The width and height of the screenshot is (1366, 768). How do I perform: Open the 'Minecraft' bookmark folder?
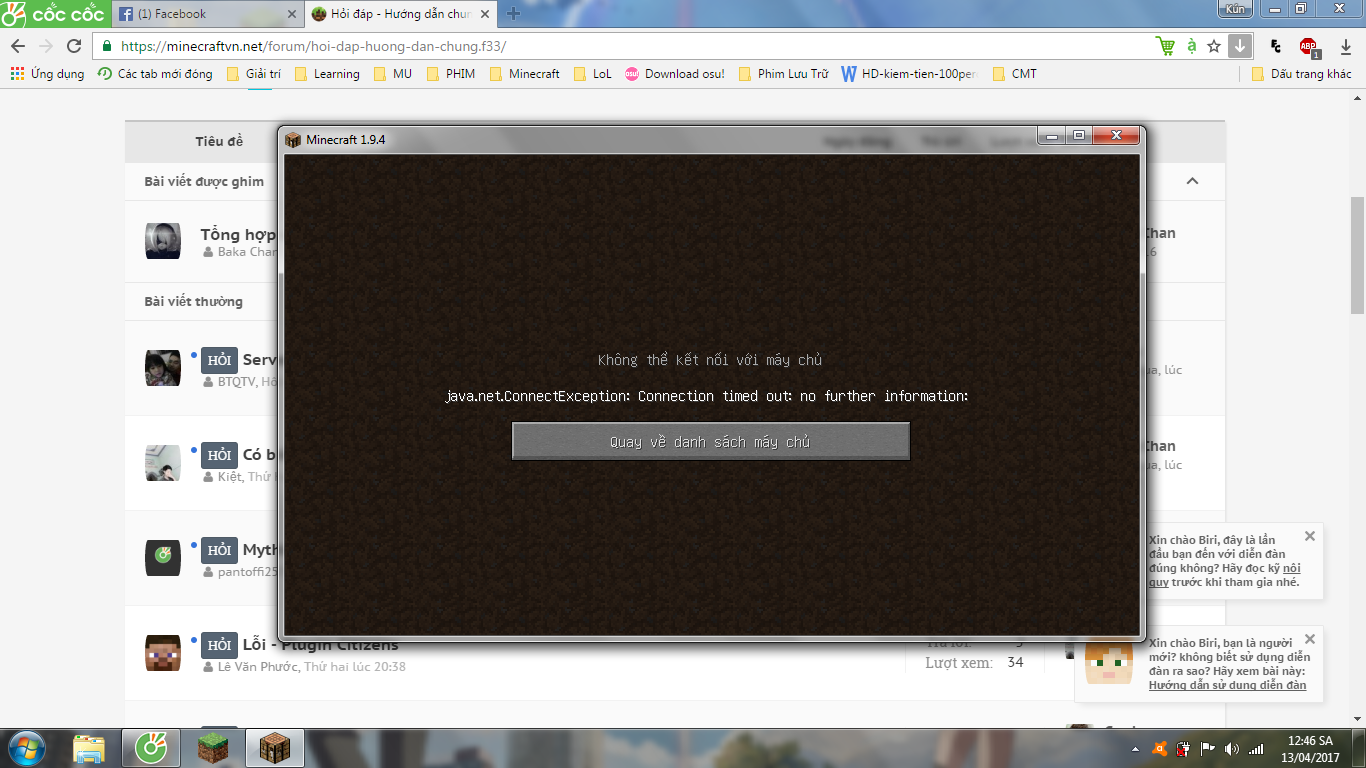coord(524,74)
